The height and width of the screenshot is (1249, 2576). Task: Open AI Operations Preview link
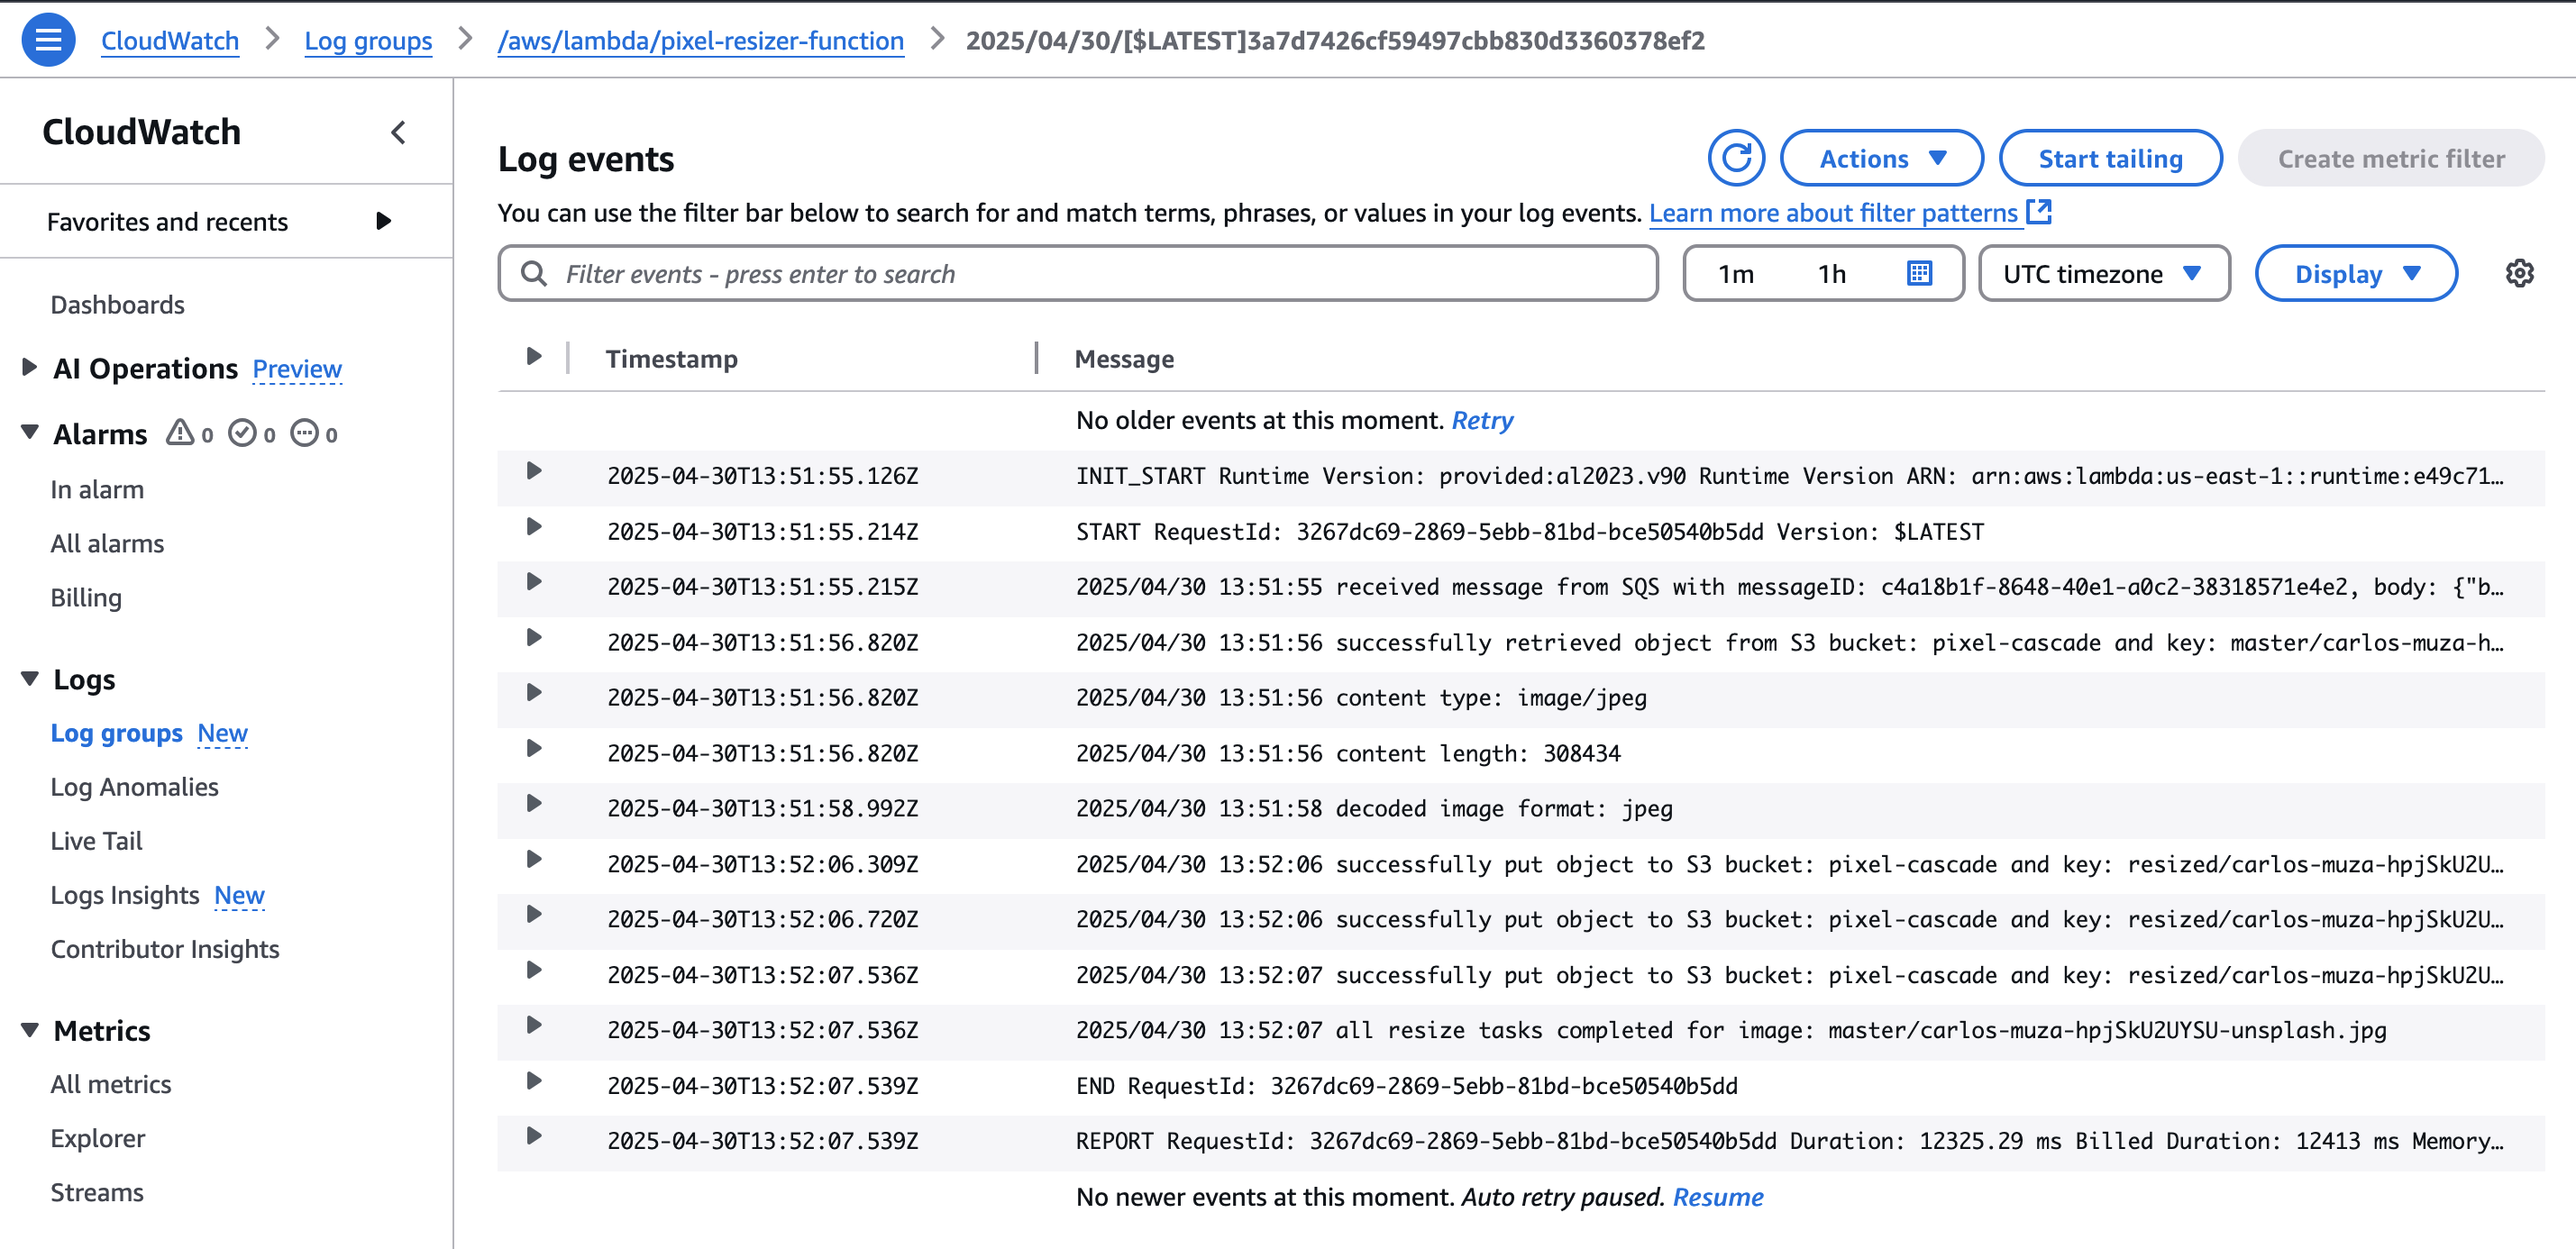(297, 368)
